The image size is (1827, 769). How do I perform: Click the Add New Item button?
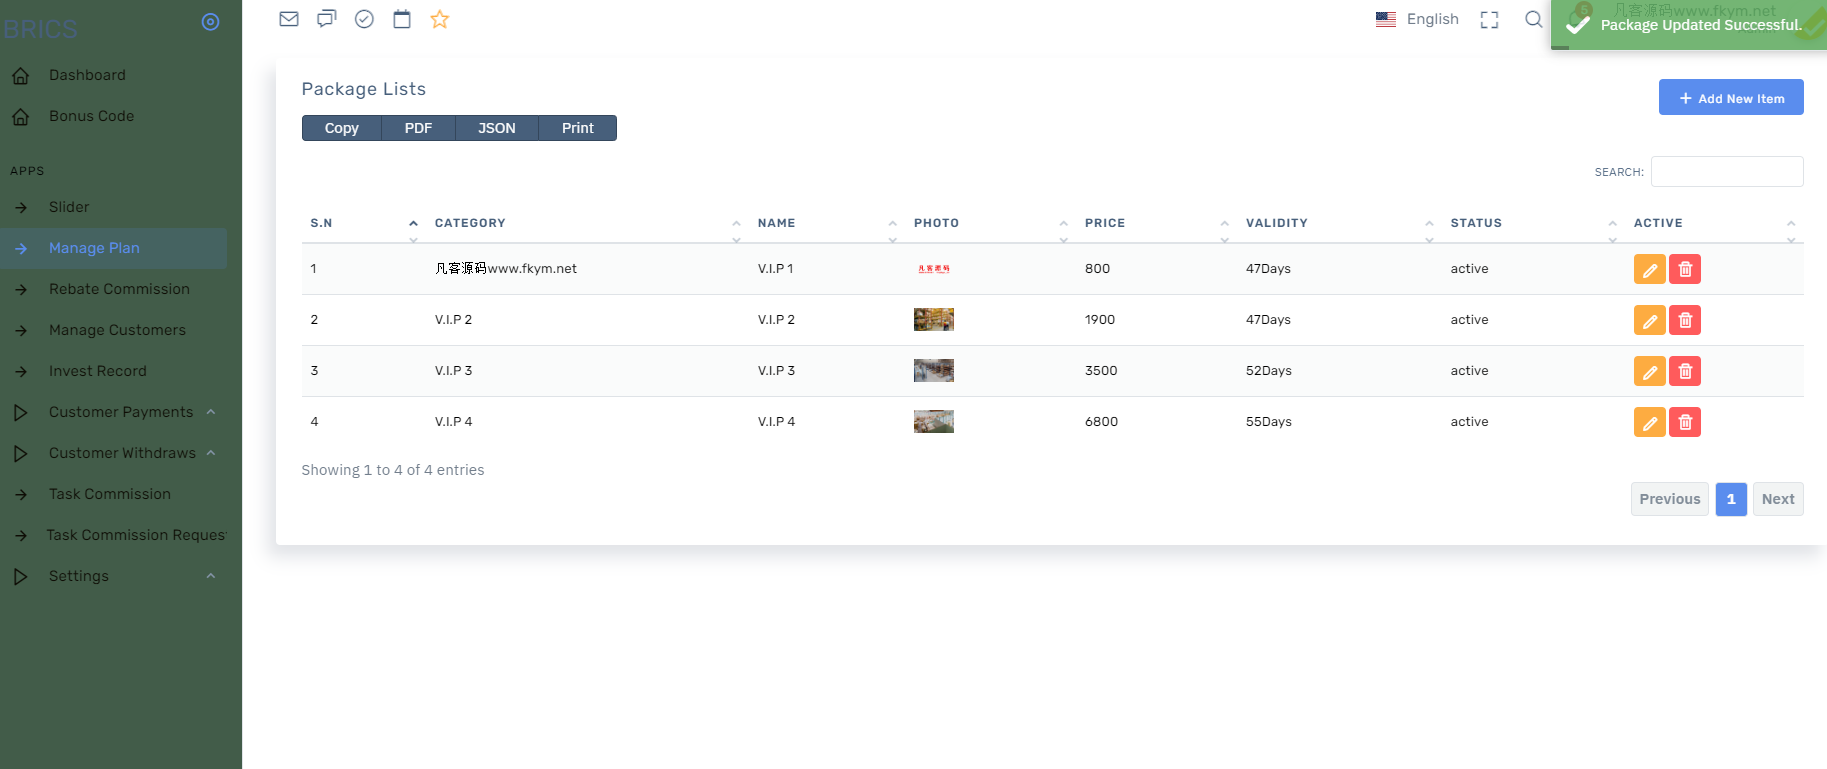click(1730, 98)
